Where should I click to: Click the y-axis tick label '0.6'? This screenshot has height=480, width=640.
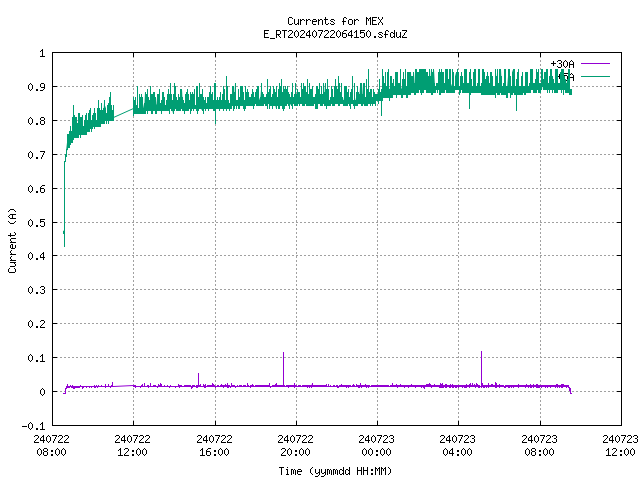tap(36, 189)
